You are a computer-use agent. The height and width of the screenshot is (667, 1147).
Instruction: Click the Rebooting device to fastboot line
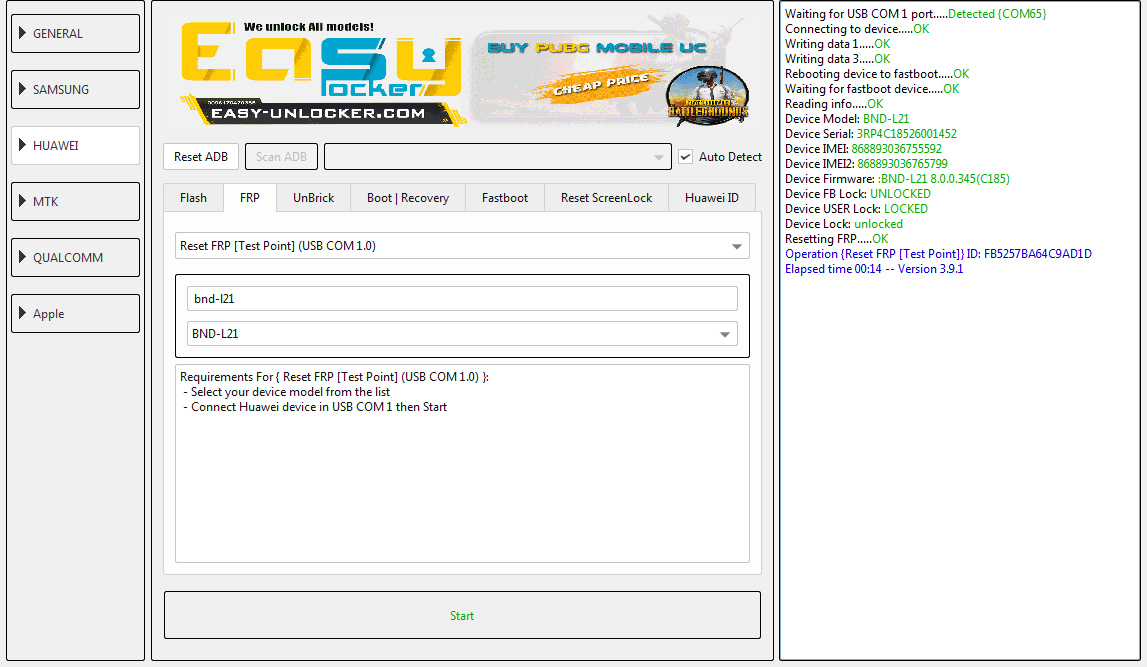877,74
